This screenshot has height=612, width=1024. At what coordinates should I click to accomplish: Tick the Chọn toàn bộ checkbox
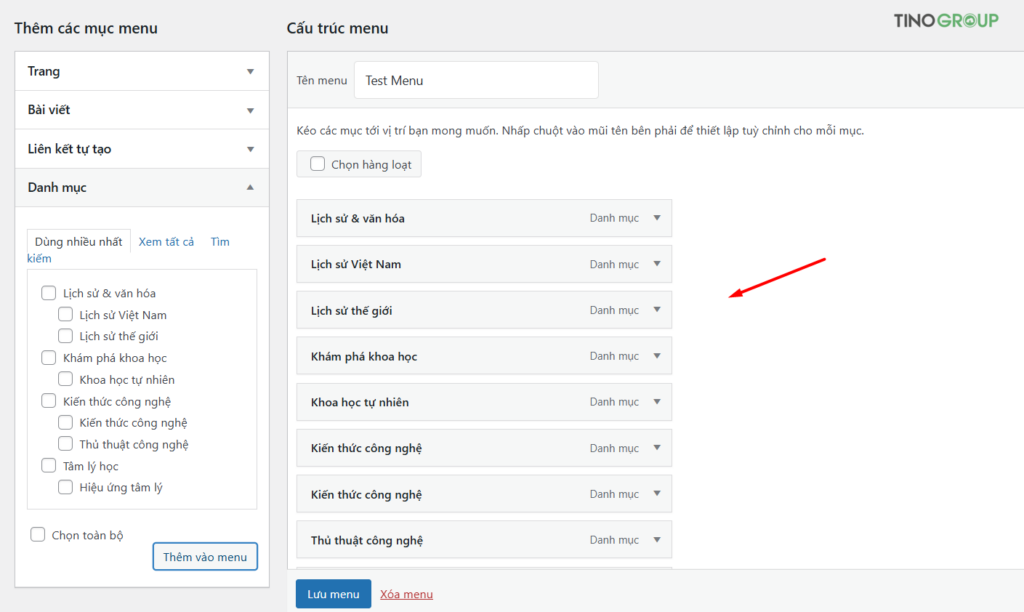pyautogui.click(x=38, y=534)
